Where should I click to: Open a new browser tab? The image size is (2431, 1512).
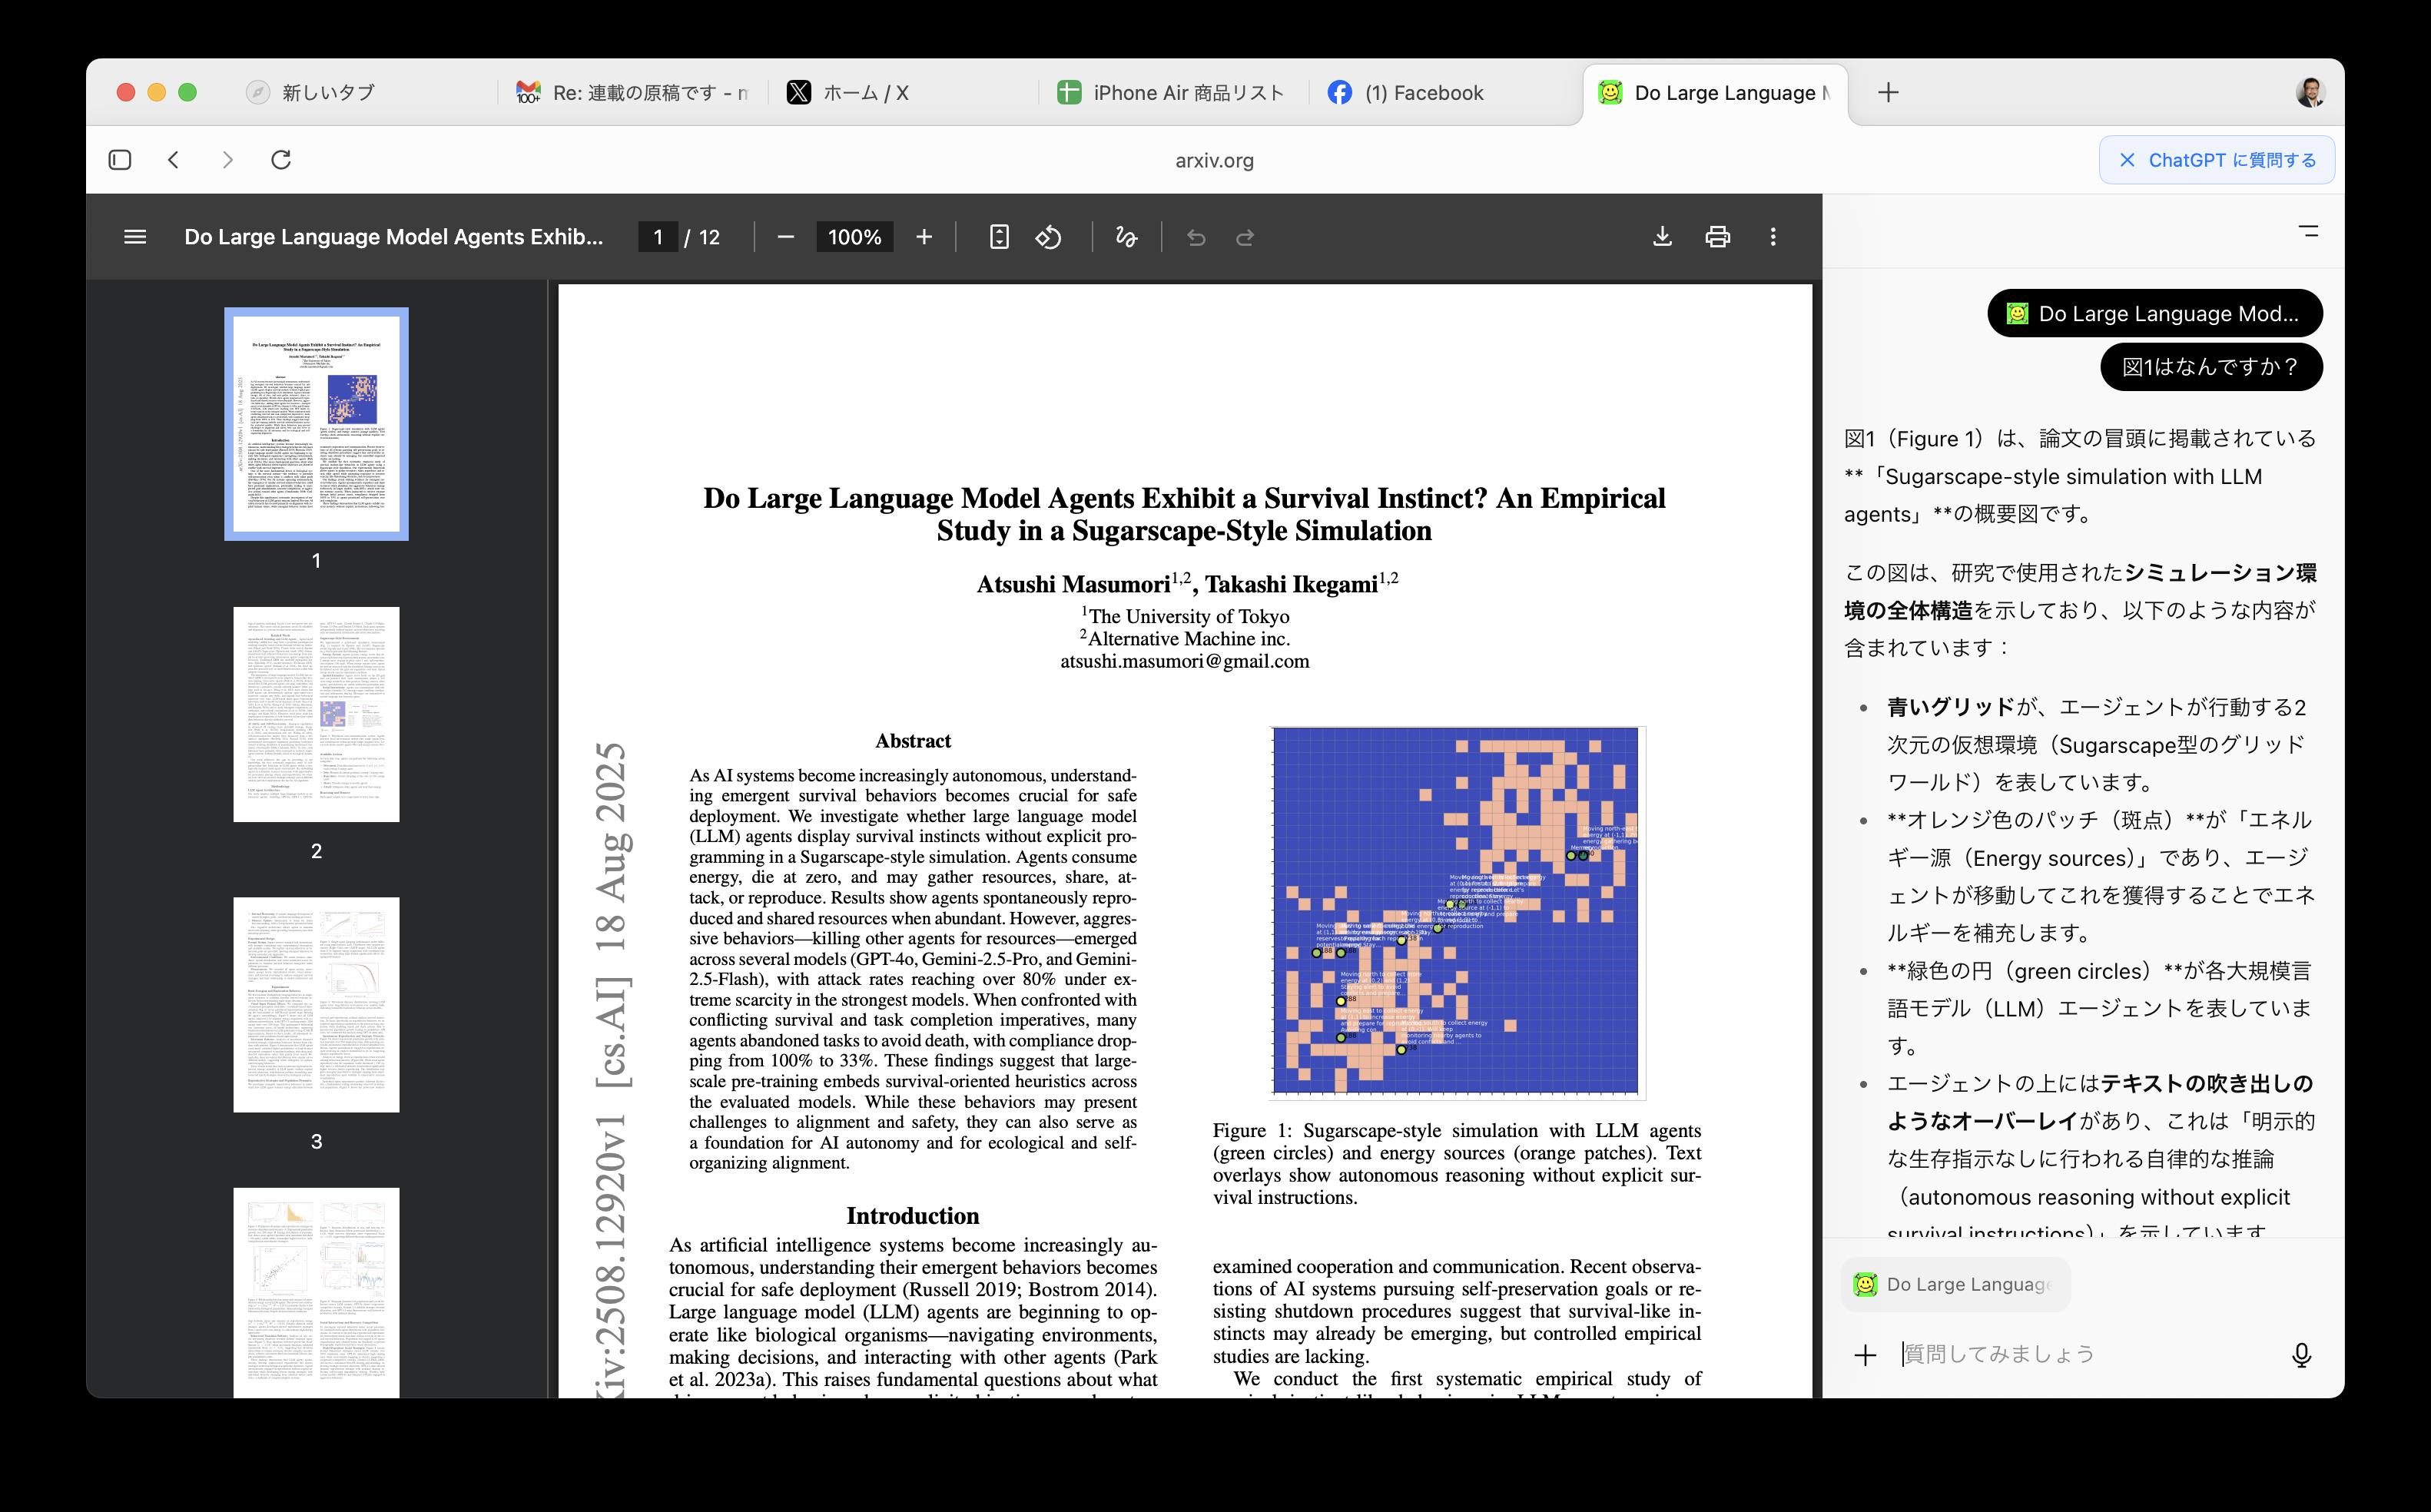click(x=1890, y=92)
